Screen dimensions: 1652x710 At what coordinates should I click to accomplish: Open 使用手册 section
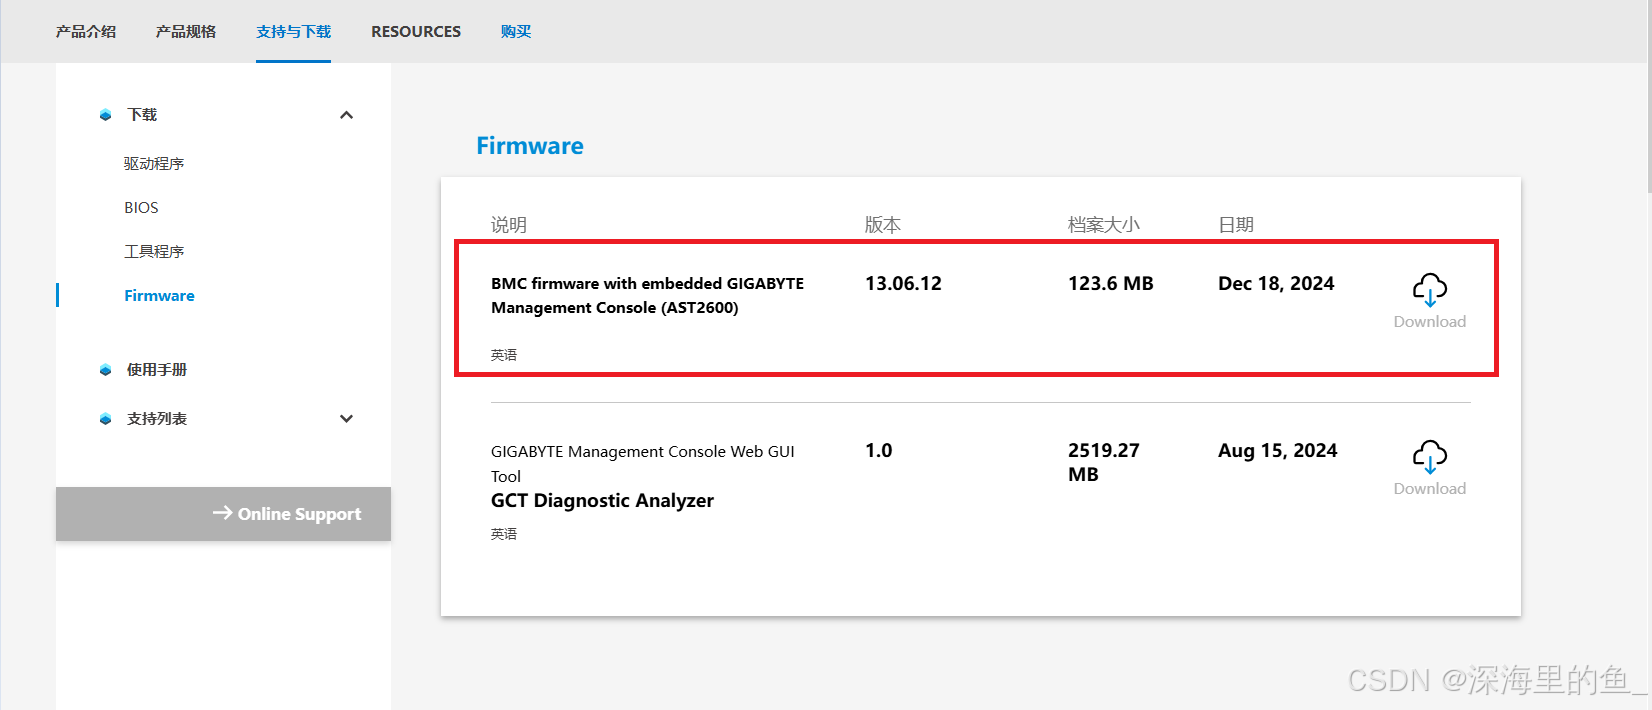tap(157, 370)
